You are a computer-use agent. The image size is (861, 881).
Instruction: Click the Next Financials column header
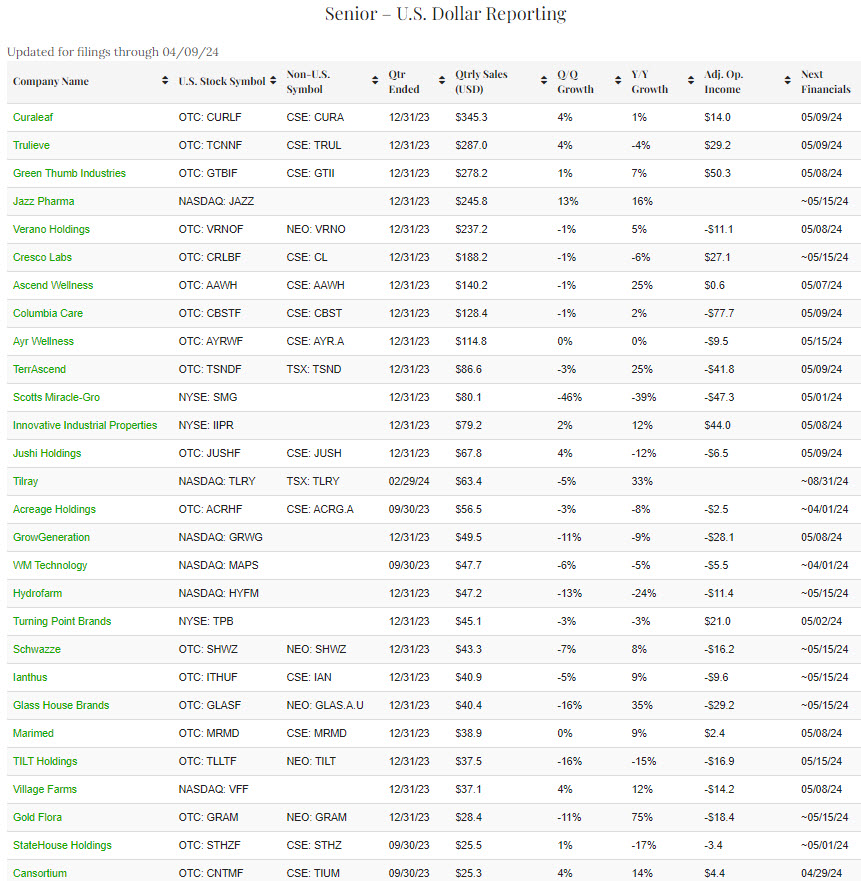[x=825, y=81]
